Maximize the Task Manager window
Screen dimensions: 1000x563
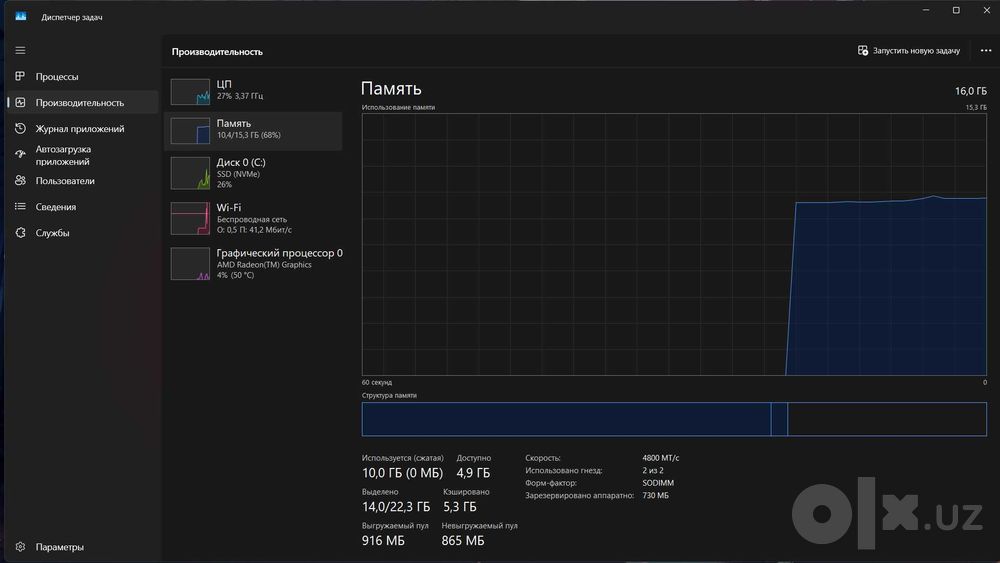click(956, 10)
